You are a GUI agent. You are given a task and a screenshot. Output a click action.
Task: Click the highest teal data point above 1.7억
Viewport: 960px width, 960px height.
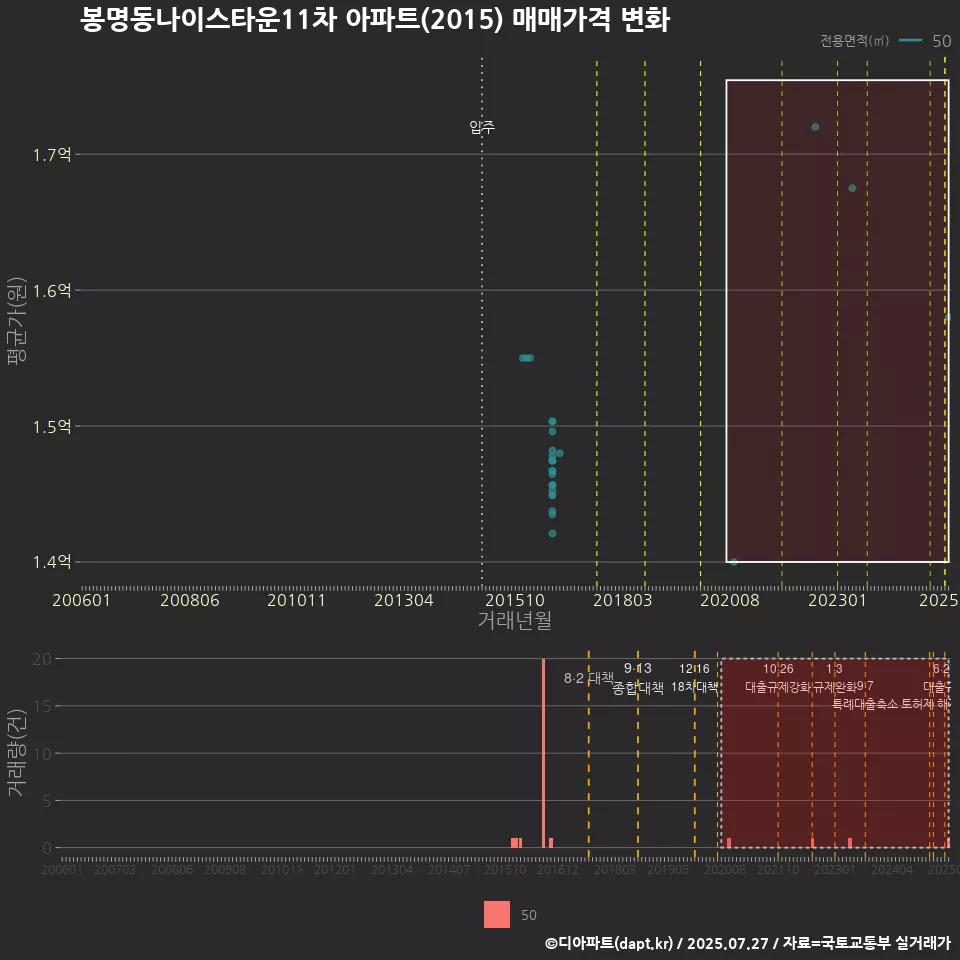(815, 127)
